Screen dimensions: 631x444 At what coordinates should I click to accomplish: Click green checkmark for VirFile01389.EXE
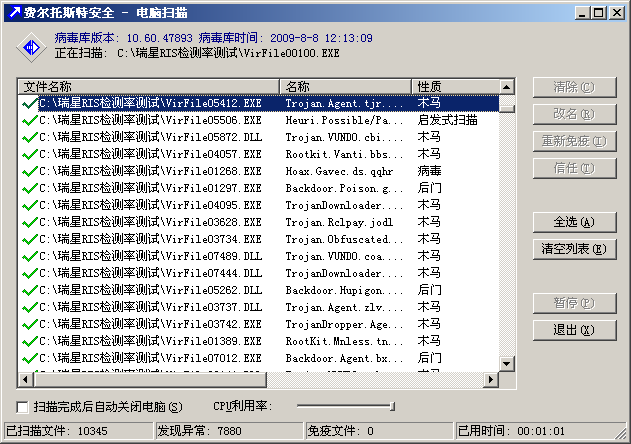(x=30, y=341)
